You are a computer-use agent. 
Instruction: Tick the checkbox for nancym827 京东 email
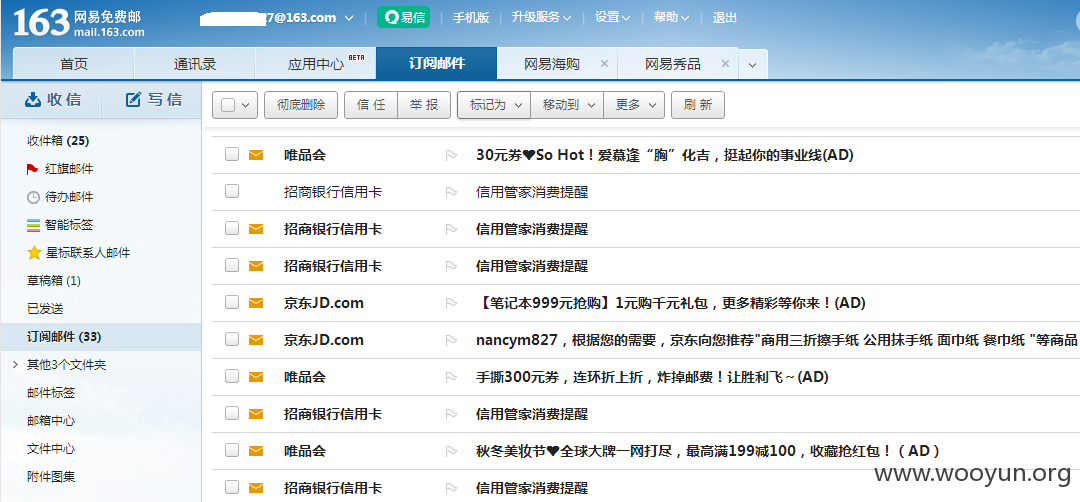pyautogui.click(x=232, y=339)
